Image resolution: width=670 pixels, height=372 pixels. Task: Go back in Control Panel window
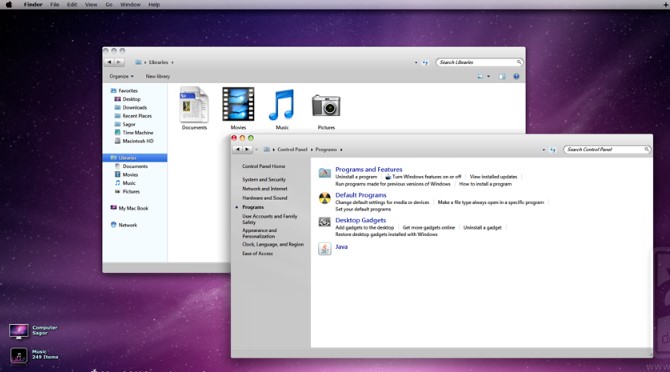coord(238,149)
